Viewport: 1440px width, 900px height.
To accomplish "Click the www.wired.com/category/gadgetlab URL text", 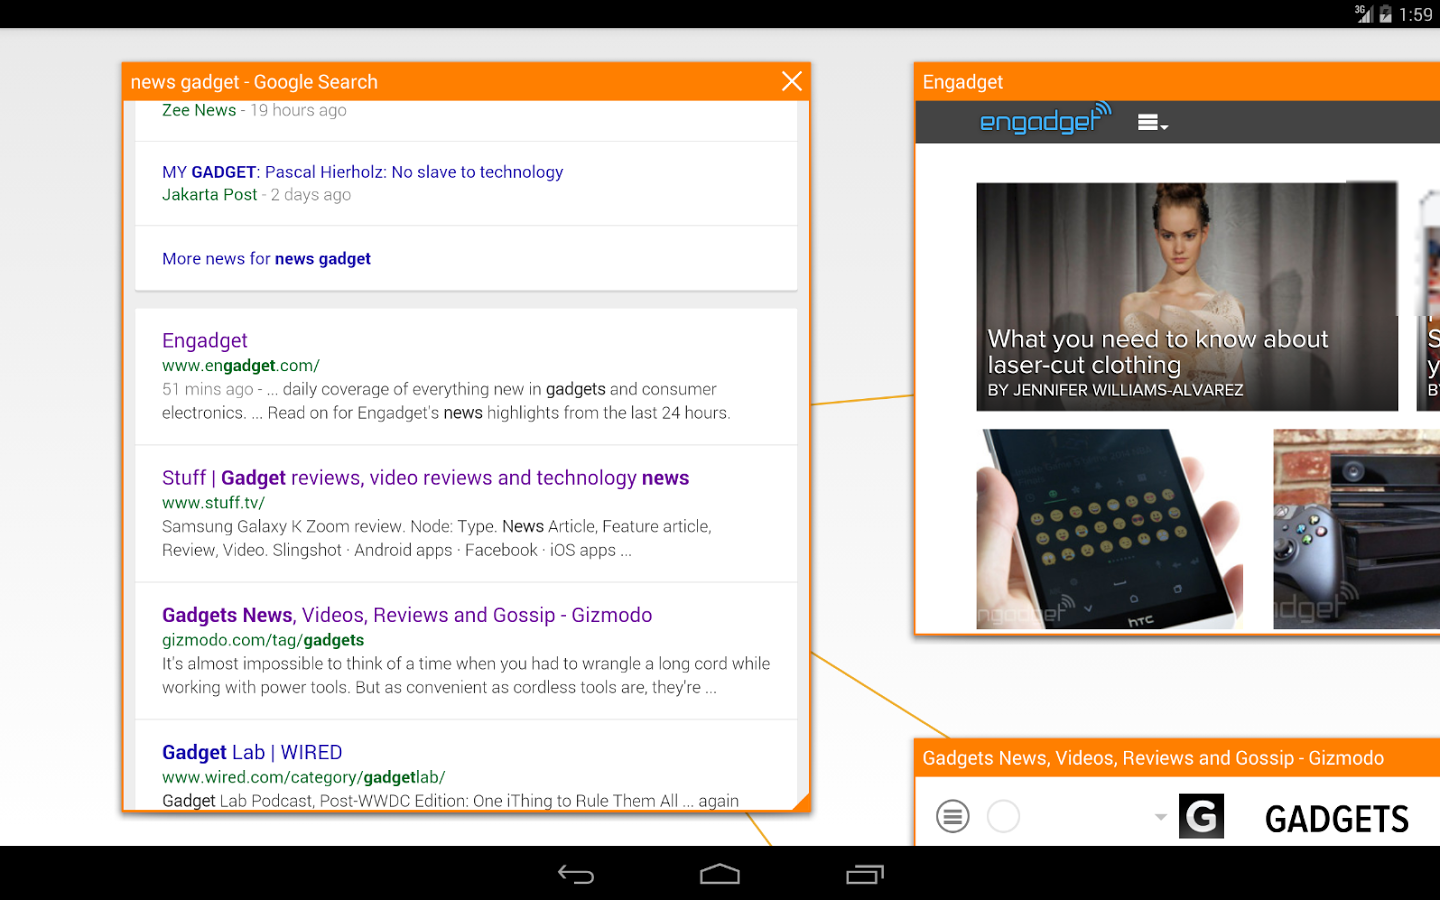I will coord(304,777).
